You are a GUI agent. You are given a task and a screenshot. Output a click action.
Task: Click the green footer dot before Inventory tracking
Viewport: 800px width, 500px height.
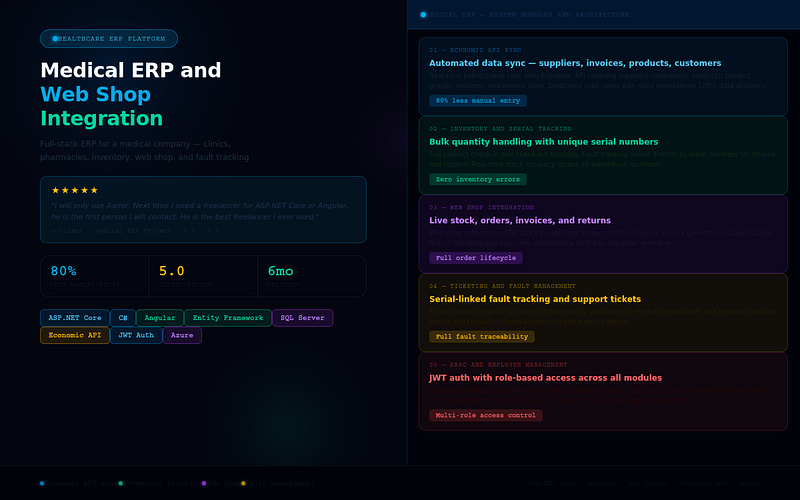(121, 483)
